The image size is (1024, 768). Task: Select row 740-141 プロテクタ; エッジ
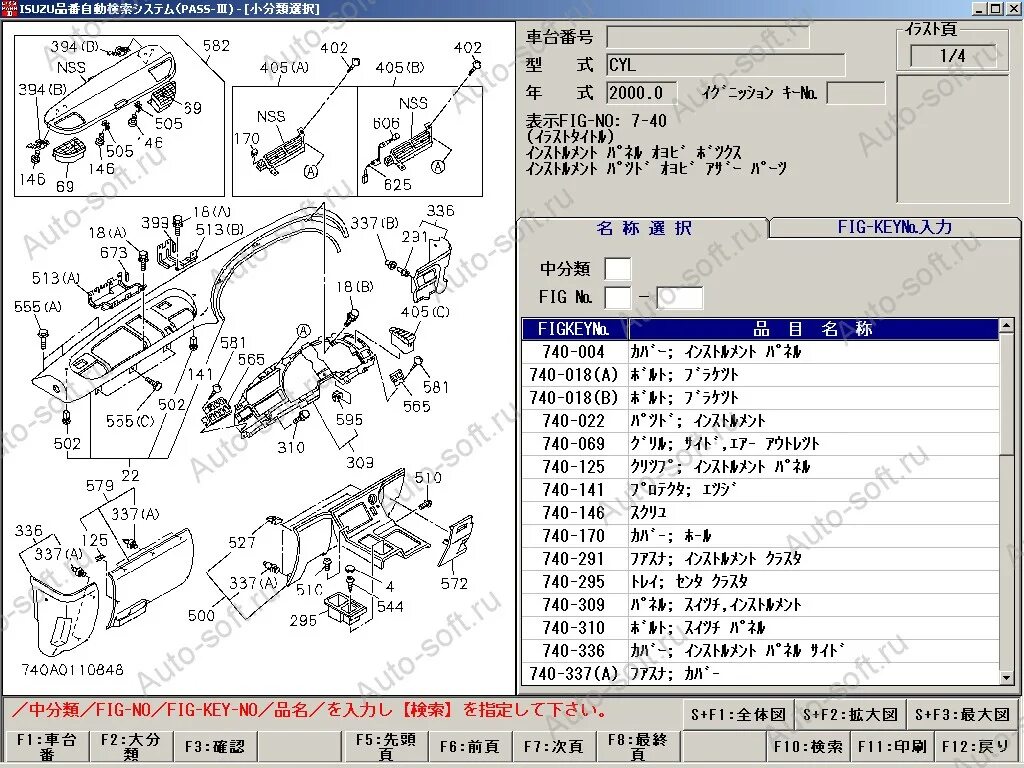[x=761, y=490]
